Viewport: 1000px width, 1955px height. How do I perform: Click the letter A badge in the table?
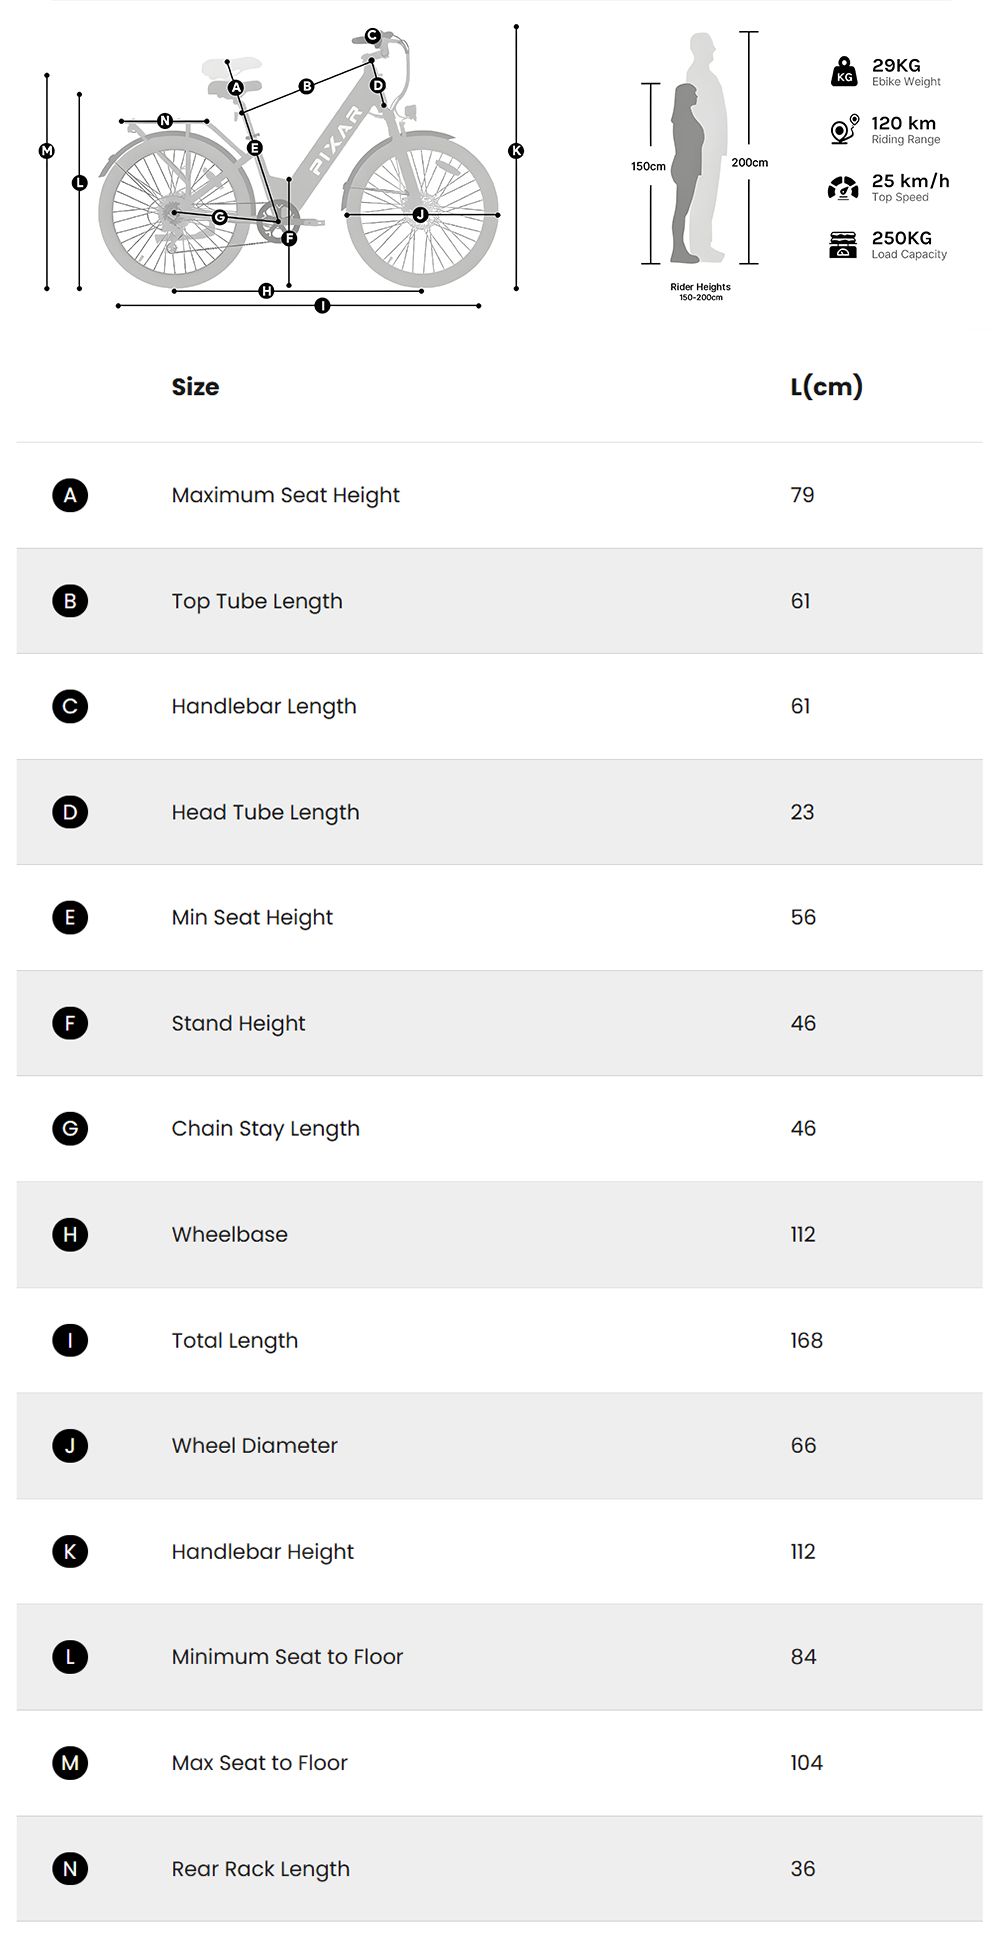[70, 495]
